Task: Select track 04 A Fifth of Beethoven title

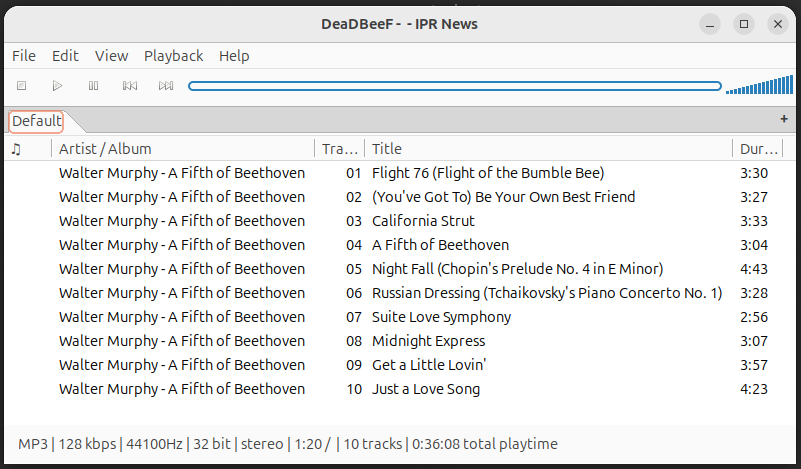Action: click(x=440, y=245)
